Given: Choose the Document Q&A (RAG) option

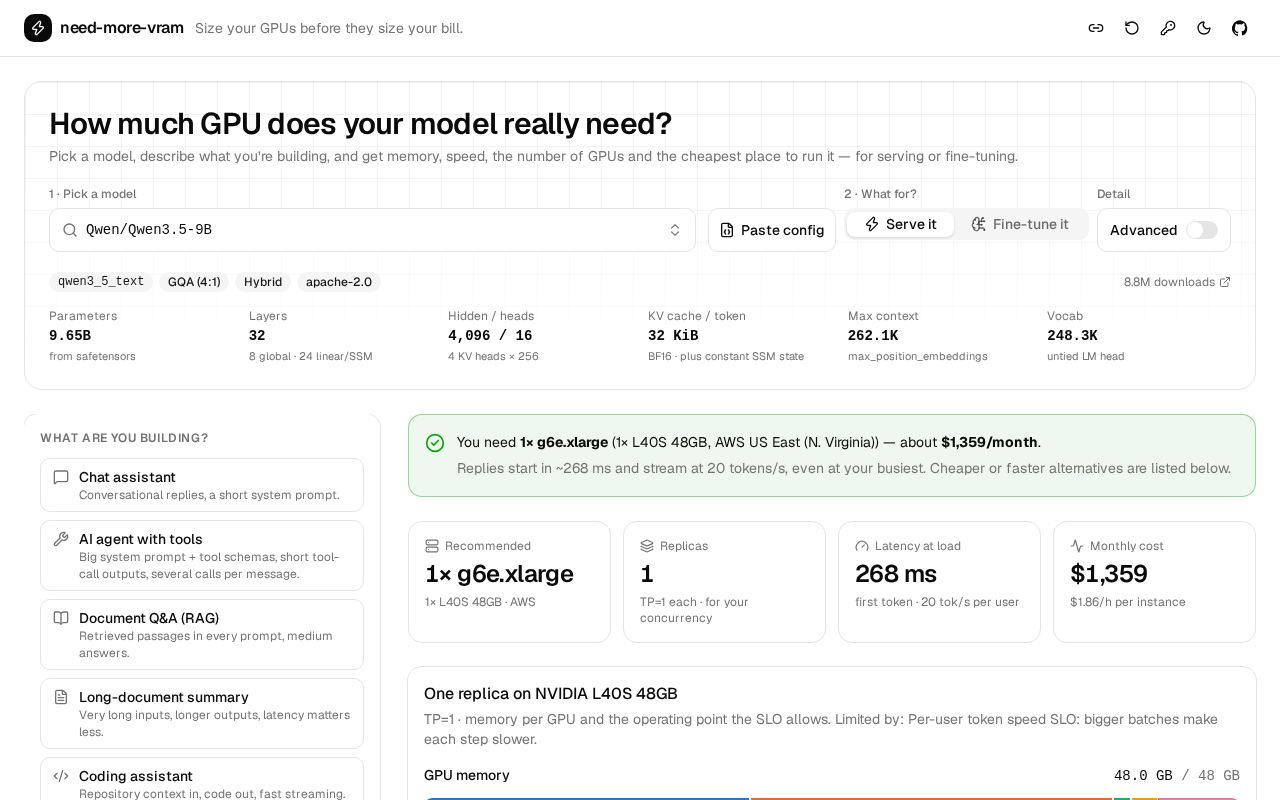Looking at the screenshot, I should click(x=202, y=634).
